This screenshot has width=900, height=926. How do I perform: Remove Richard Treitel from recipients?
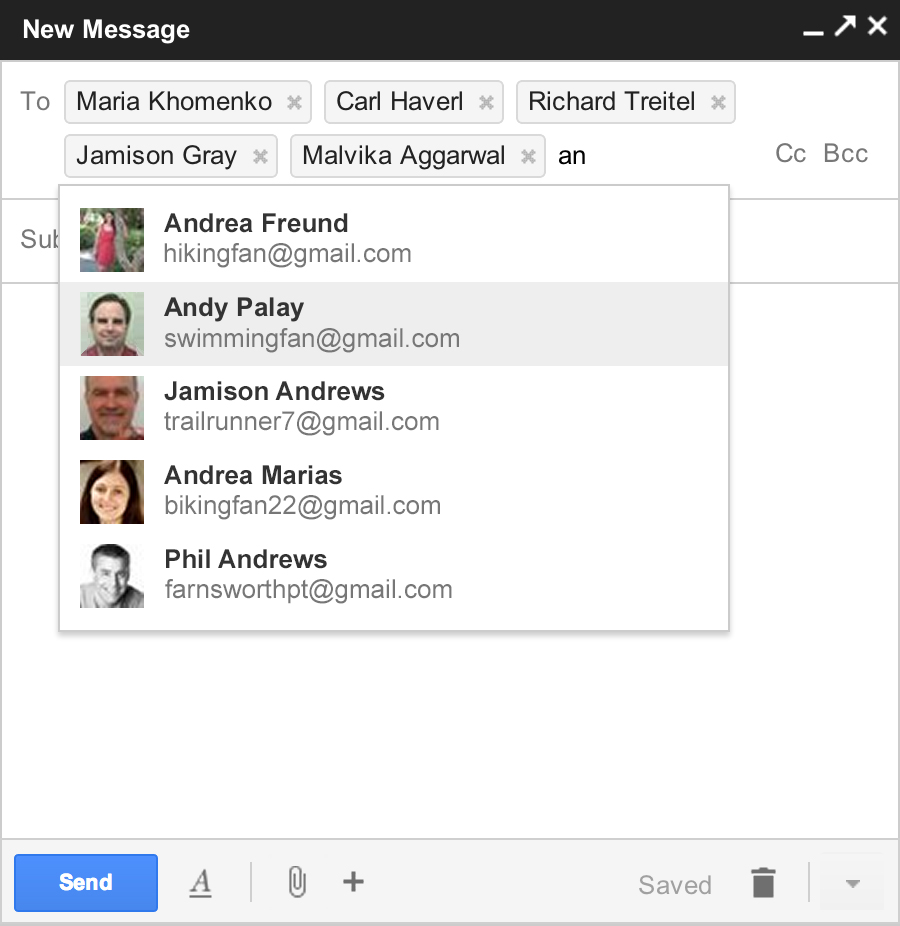(718, 101)
